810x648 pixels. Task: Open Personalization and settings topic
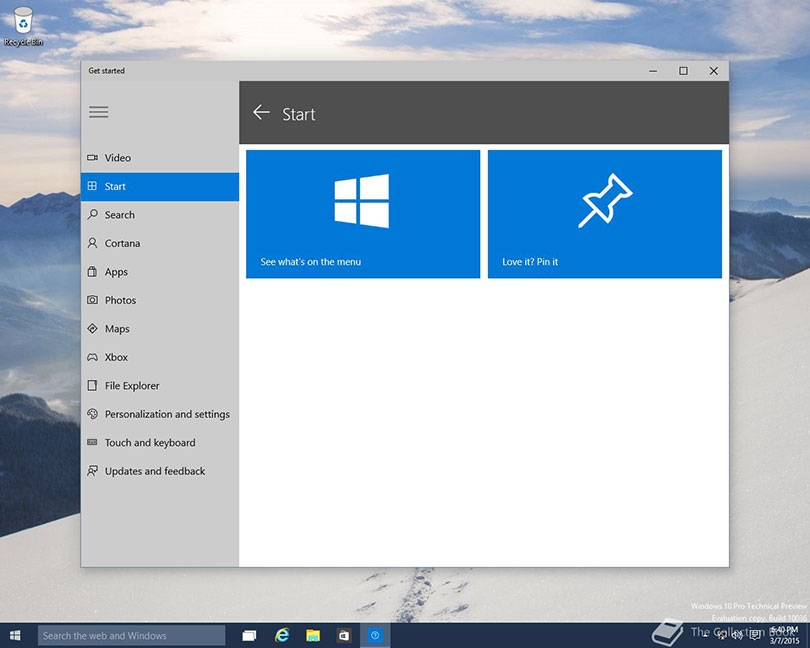(160, 414)
